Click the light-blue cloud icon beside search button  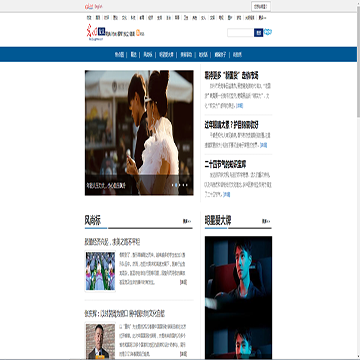[268, 32]
